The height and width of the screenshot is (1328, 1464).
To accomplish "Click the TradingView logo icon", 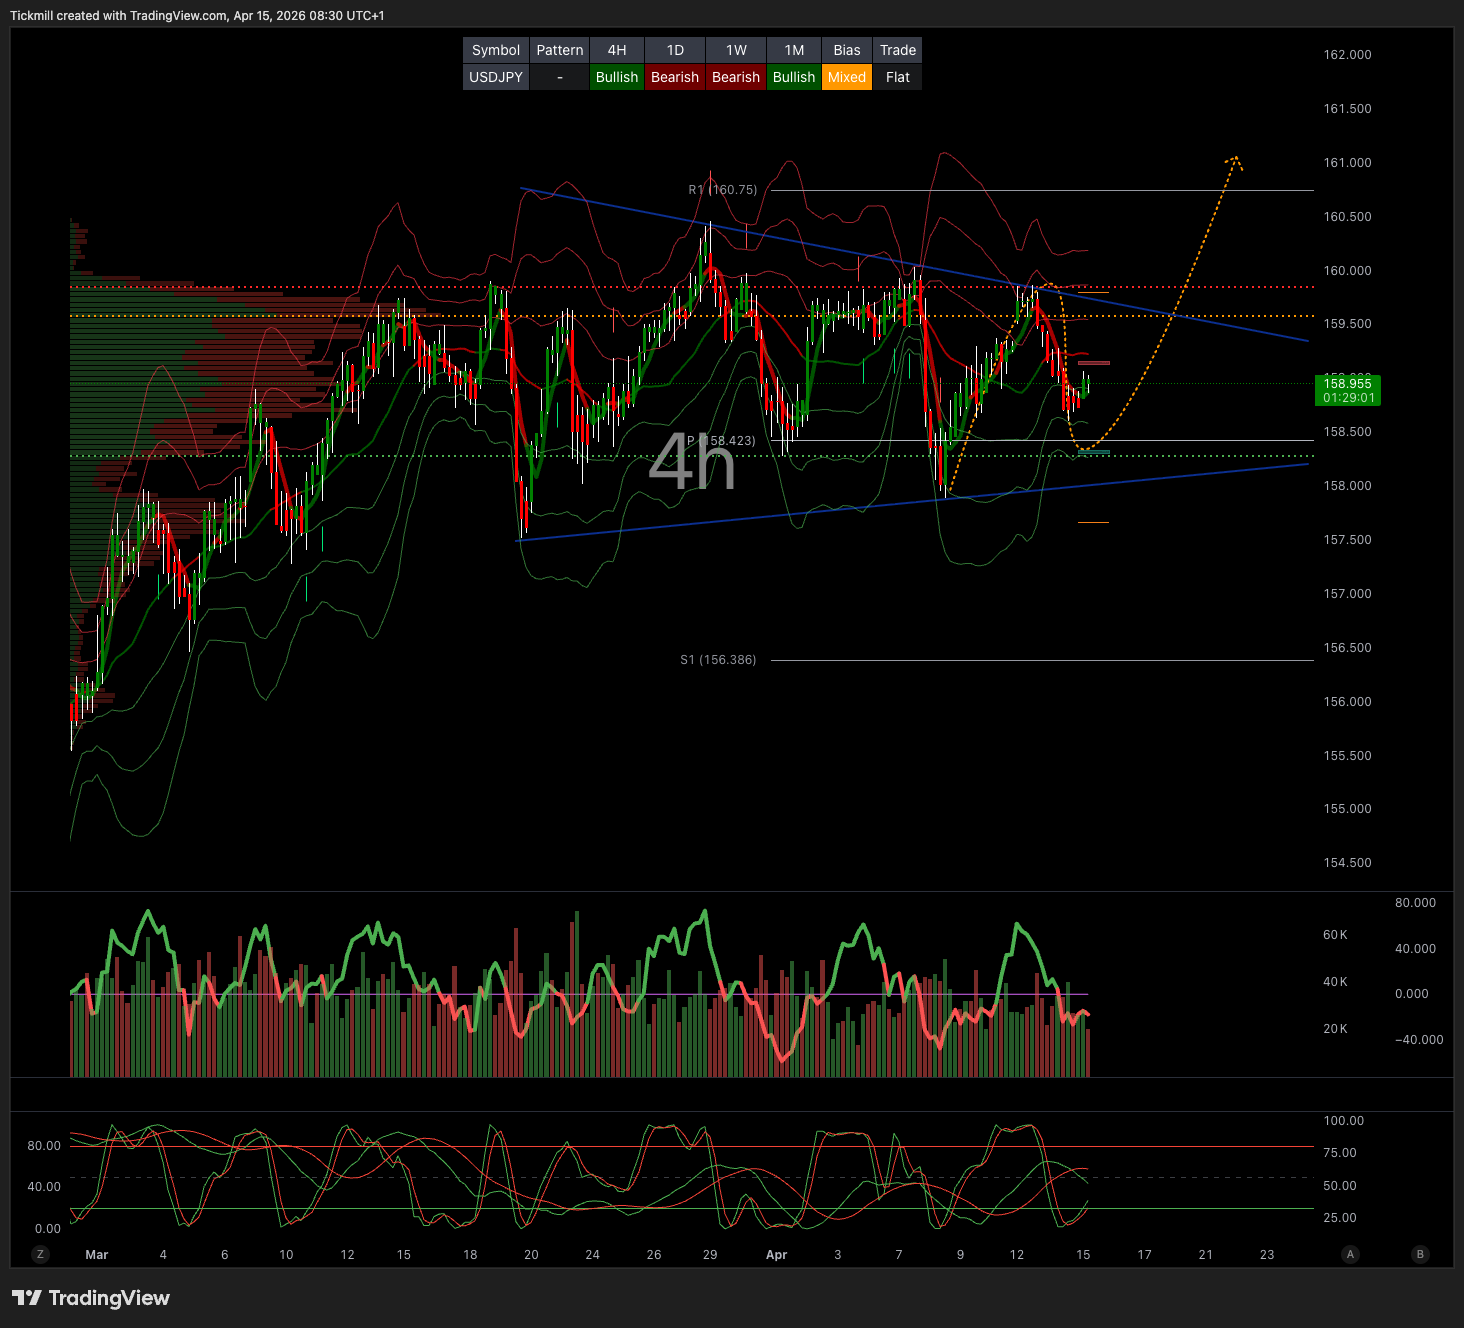I will pyautogui.click(x=27, y=1298).
